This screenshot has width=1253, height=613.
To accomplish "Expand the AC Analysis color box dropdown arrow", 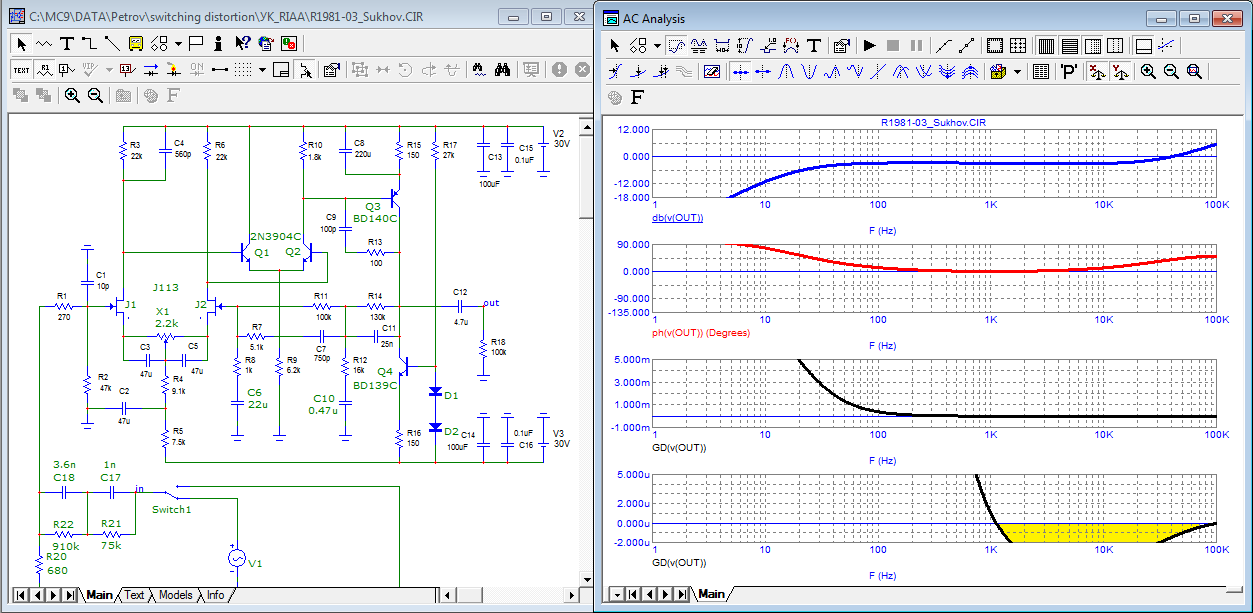I will [x=1018, y=71].
